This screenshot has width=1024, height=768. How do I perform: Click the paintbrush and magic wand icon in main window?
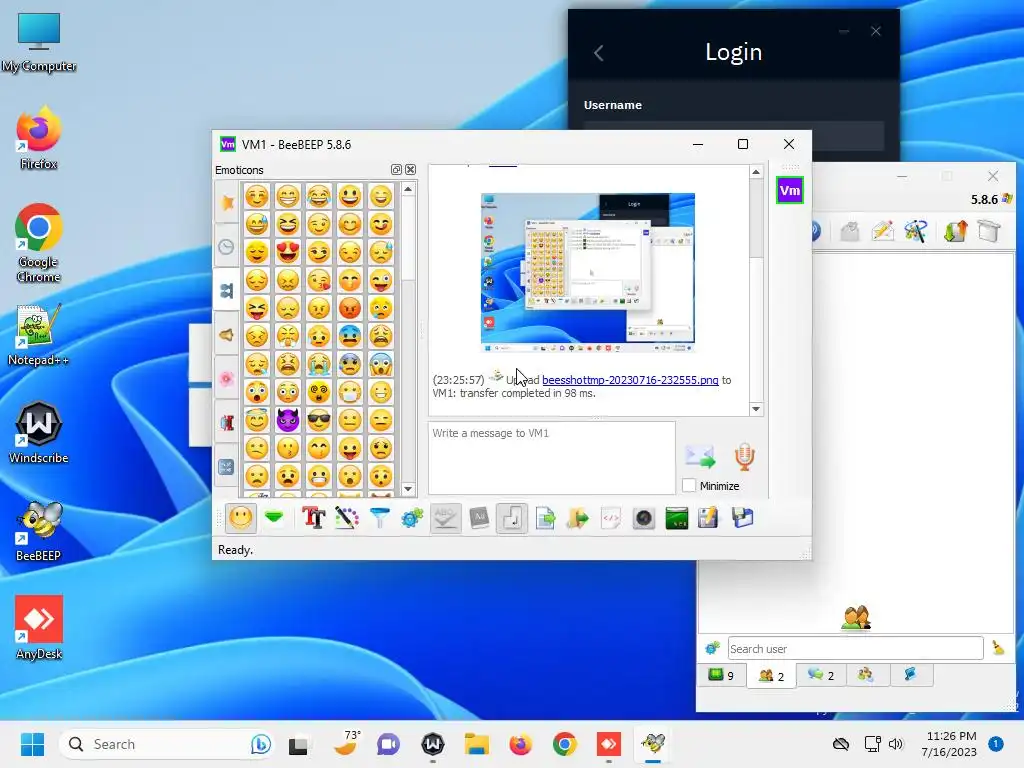pos(916,231)
